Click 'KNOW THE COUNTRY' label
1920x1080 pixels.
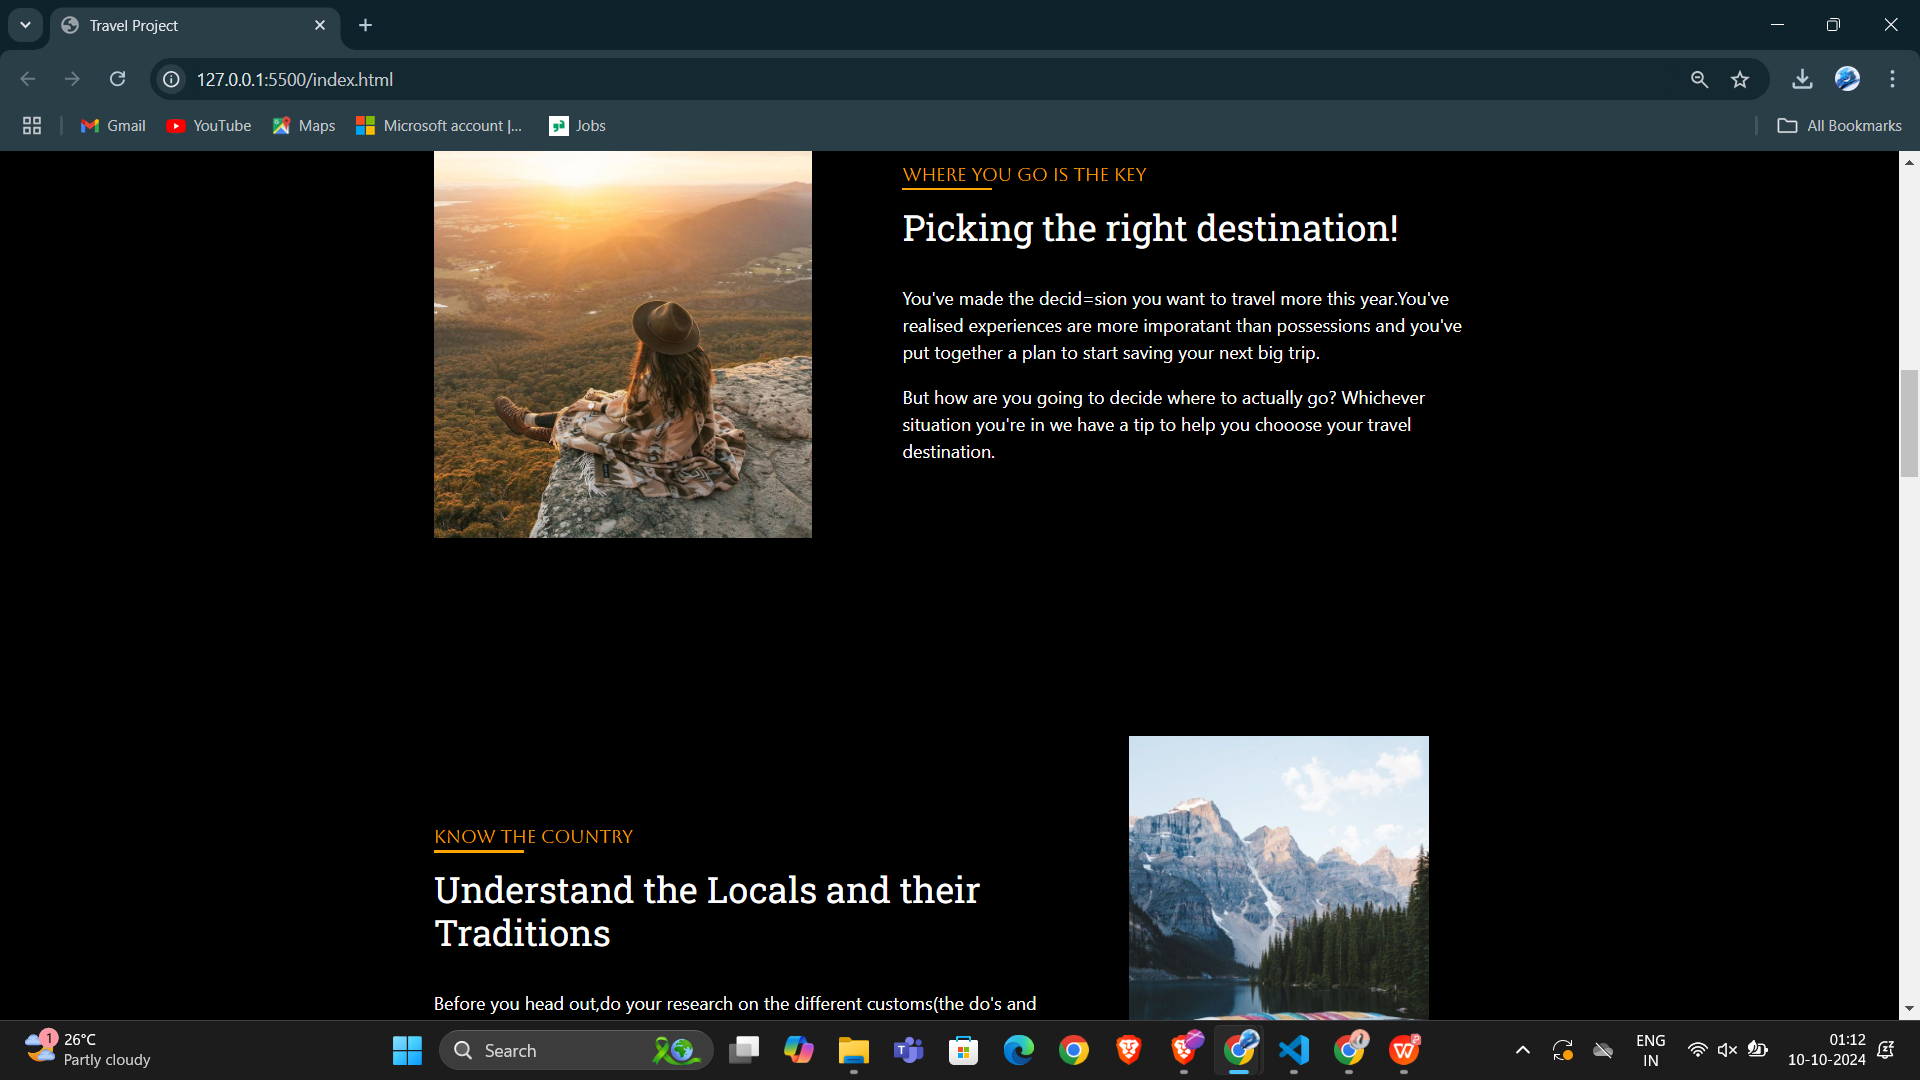click(x=533, y=837)
